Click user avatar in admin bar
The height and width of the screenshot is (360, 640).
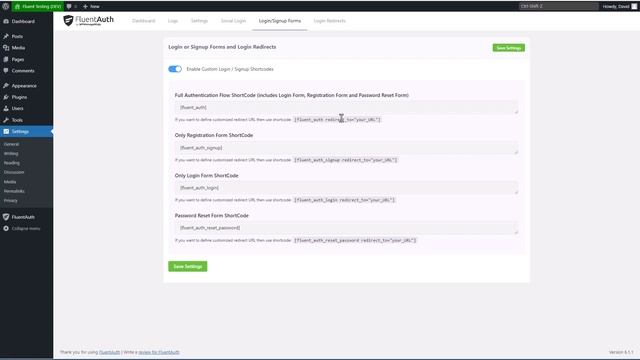point(634,6)
